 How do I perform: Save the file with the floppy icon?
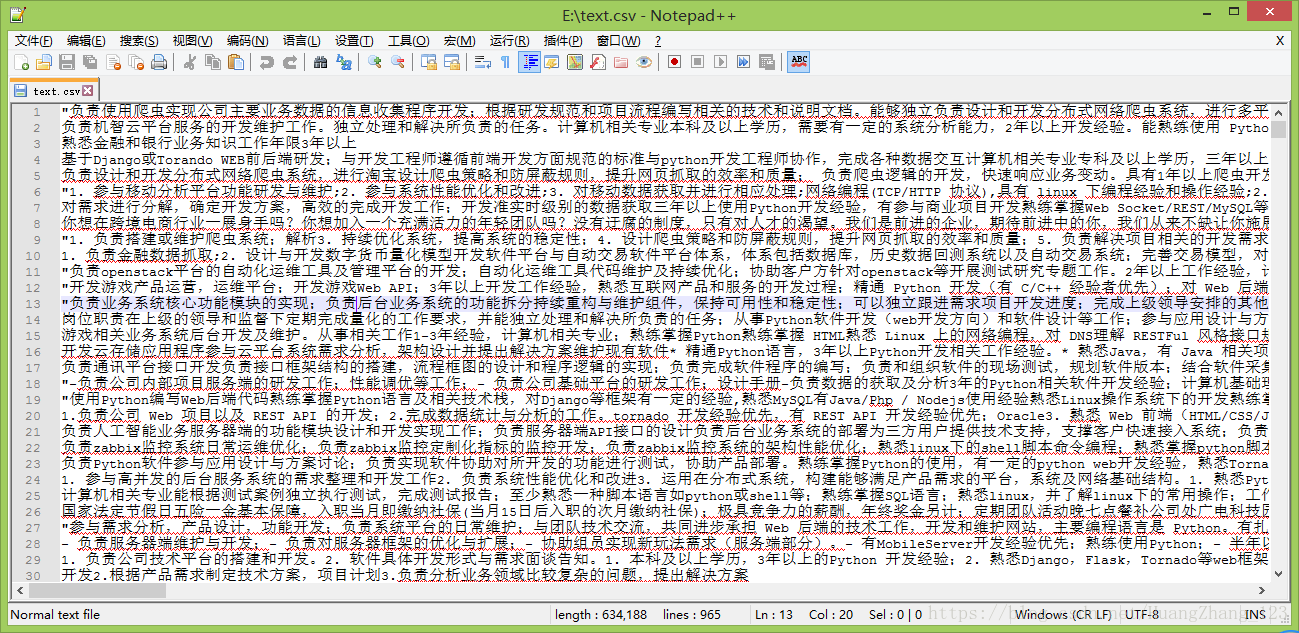pyautogui.click(x=66, y=62)
